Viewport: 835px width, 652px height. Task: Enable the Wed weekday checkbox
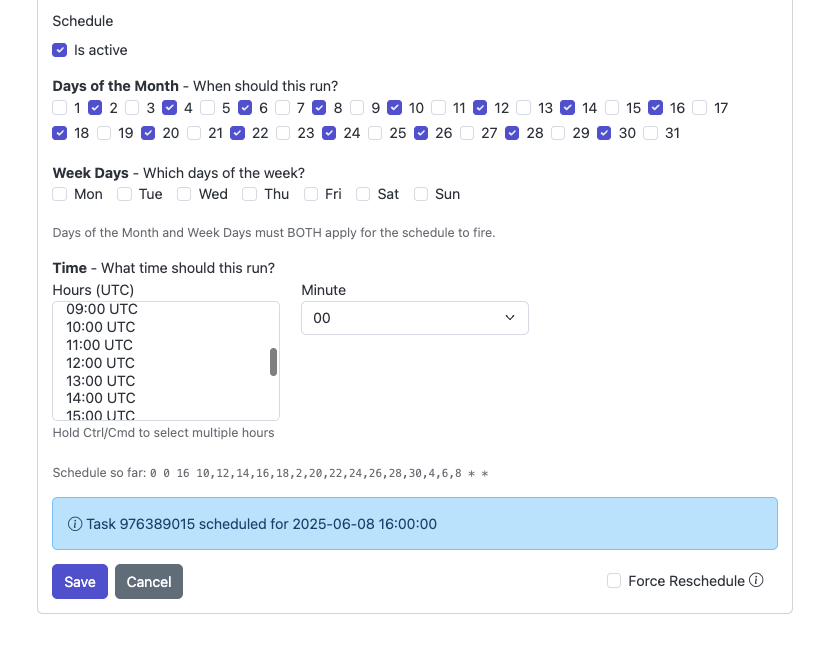pos(184,194)
